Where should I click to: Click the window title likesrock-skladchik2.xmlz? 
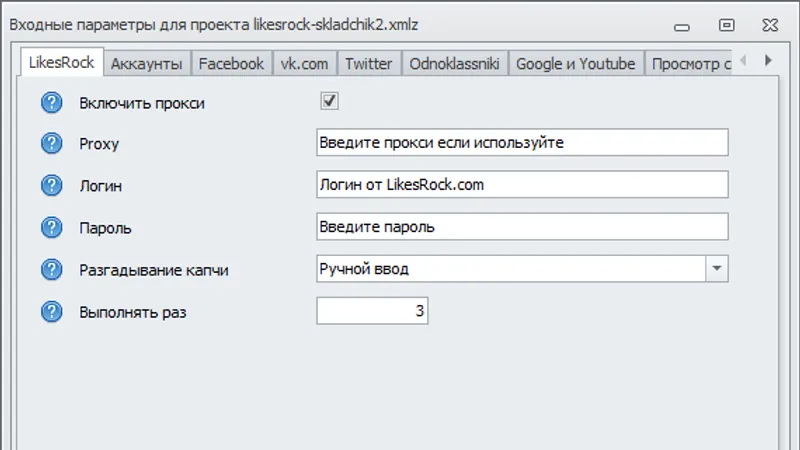tap(336, 24)
